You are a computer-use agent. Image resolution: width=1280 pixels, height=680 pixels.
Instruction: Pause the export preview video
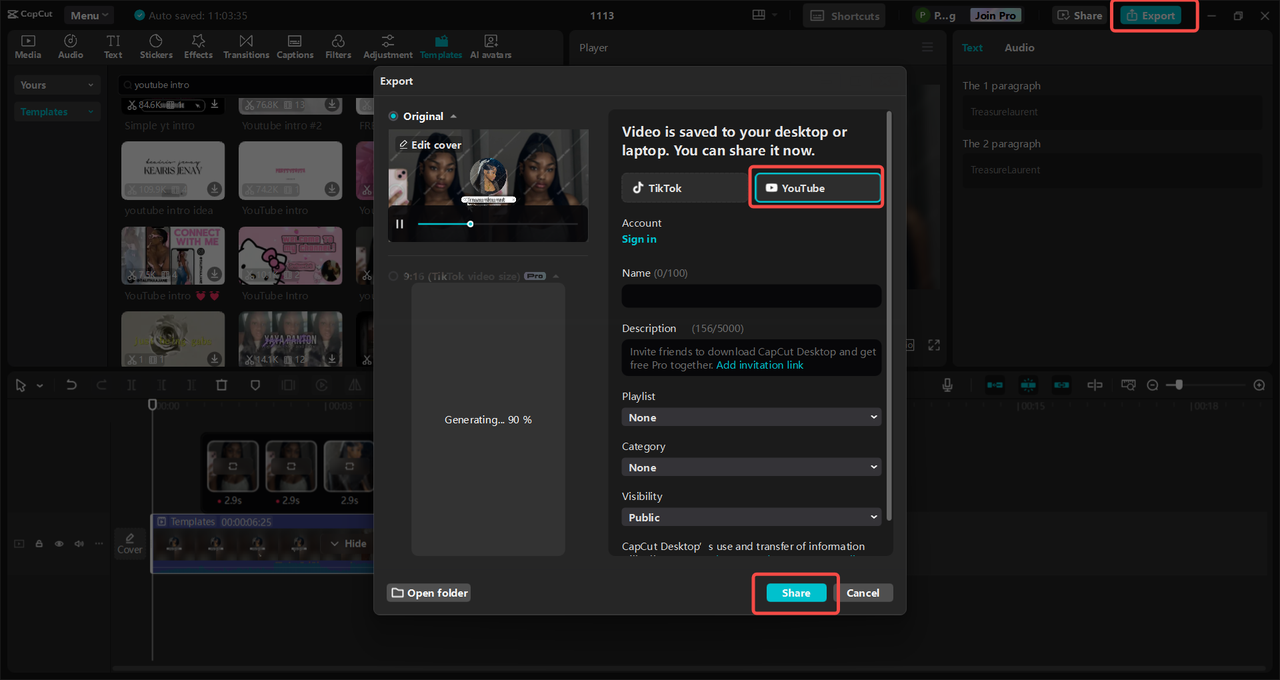(400, 224)
